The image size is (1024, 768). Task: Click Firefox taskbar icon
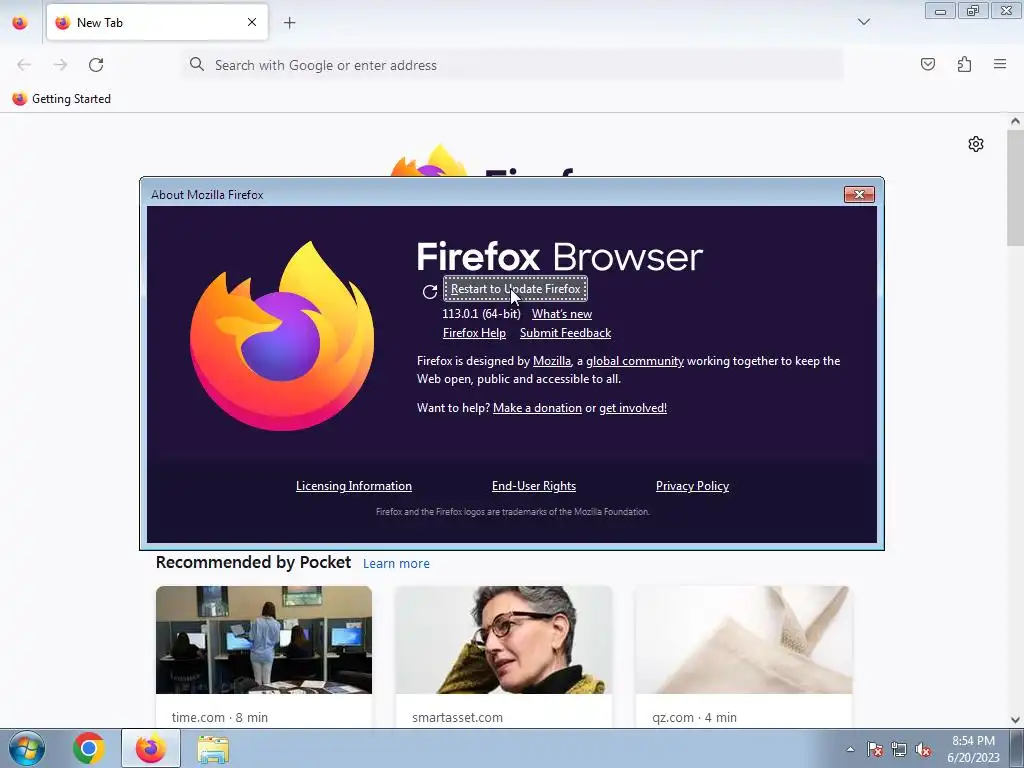[151, 748]
